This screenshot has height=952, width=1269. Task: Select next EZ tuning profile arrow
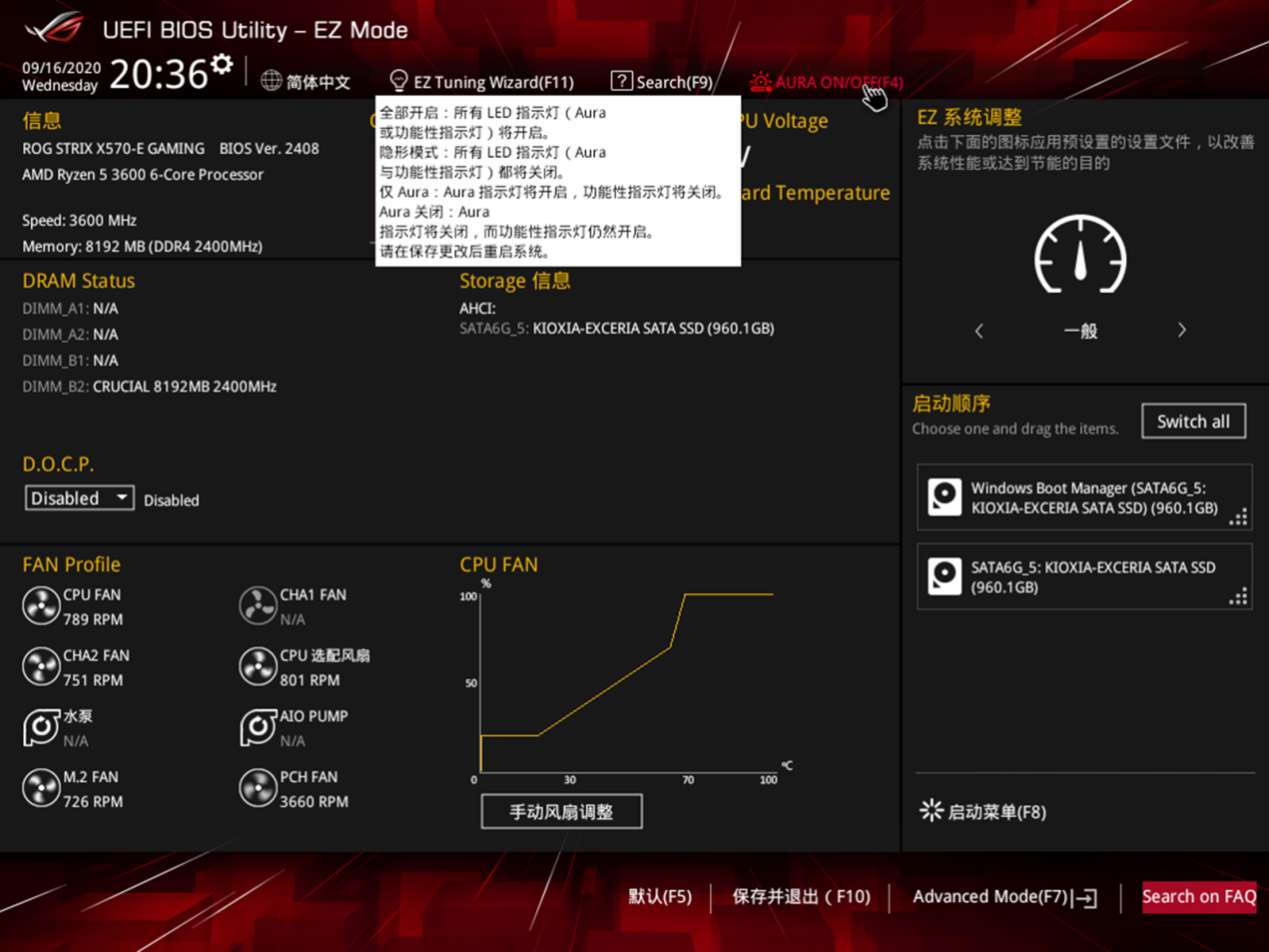pos(1182,330)
